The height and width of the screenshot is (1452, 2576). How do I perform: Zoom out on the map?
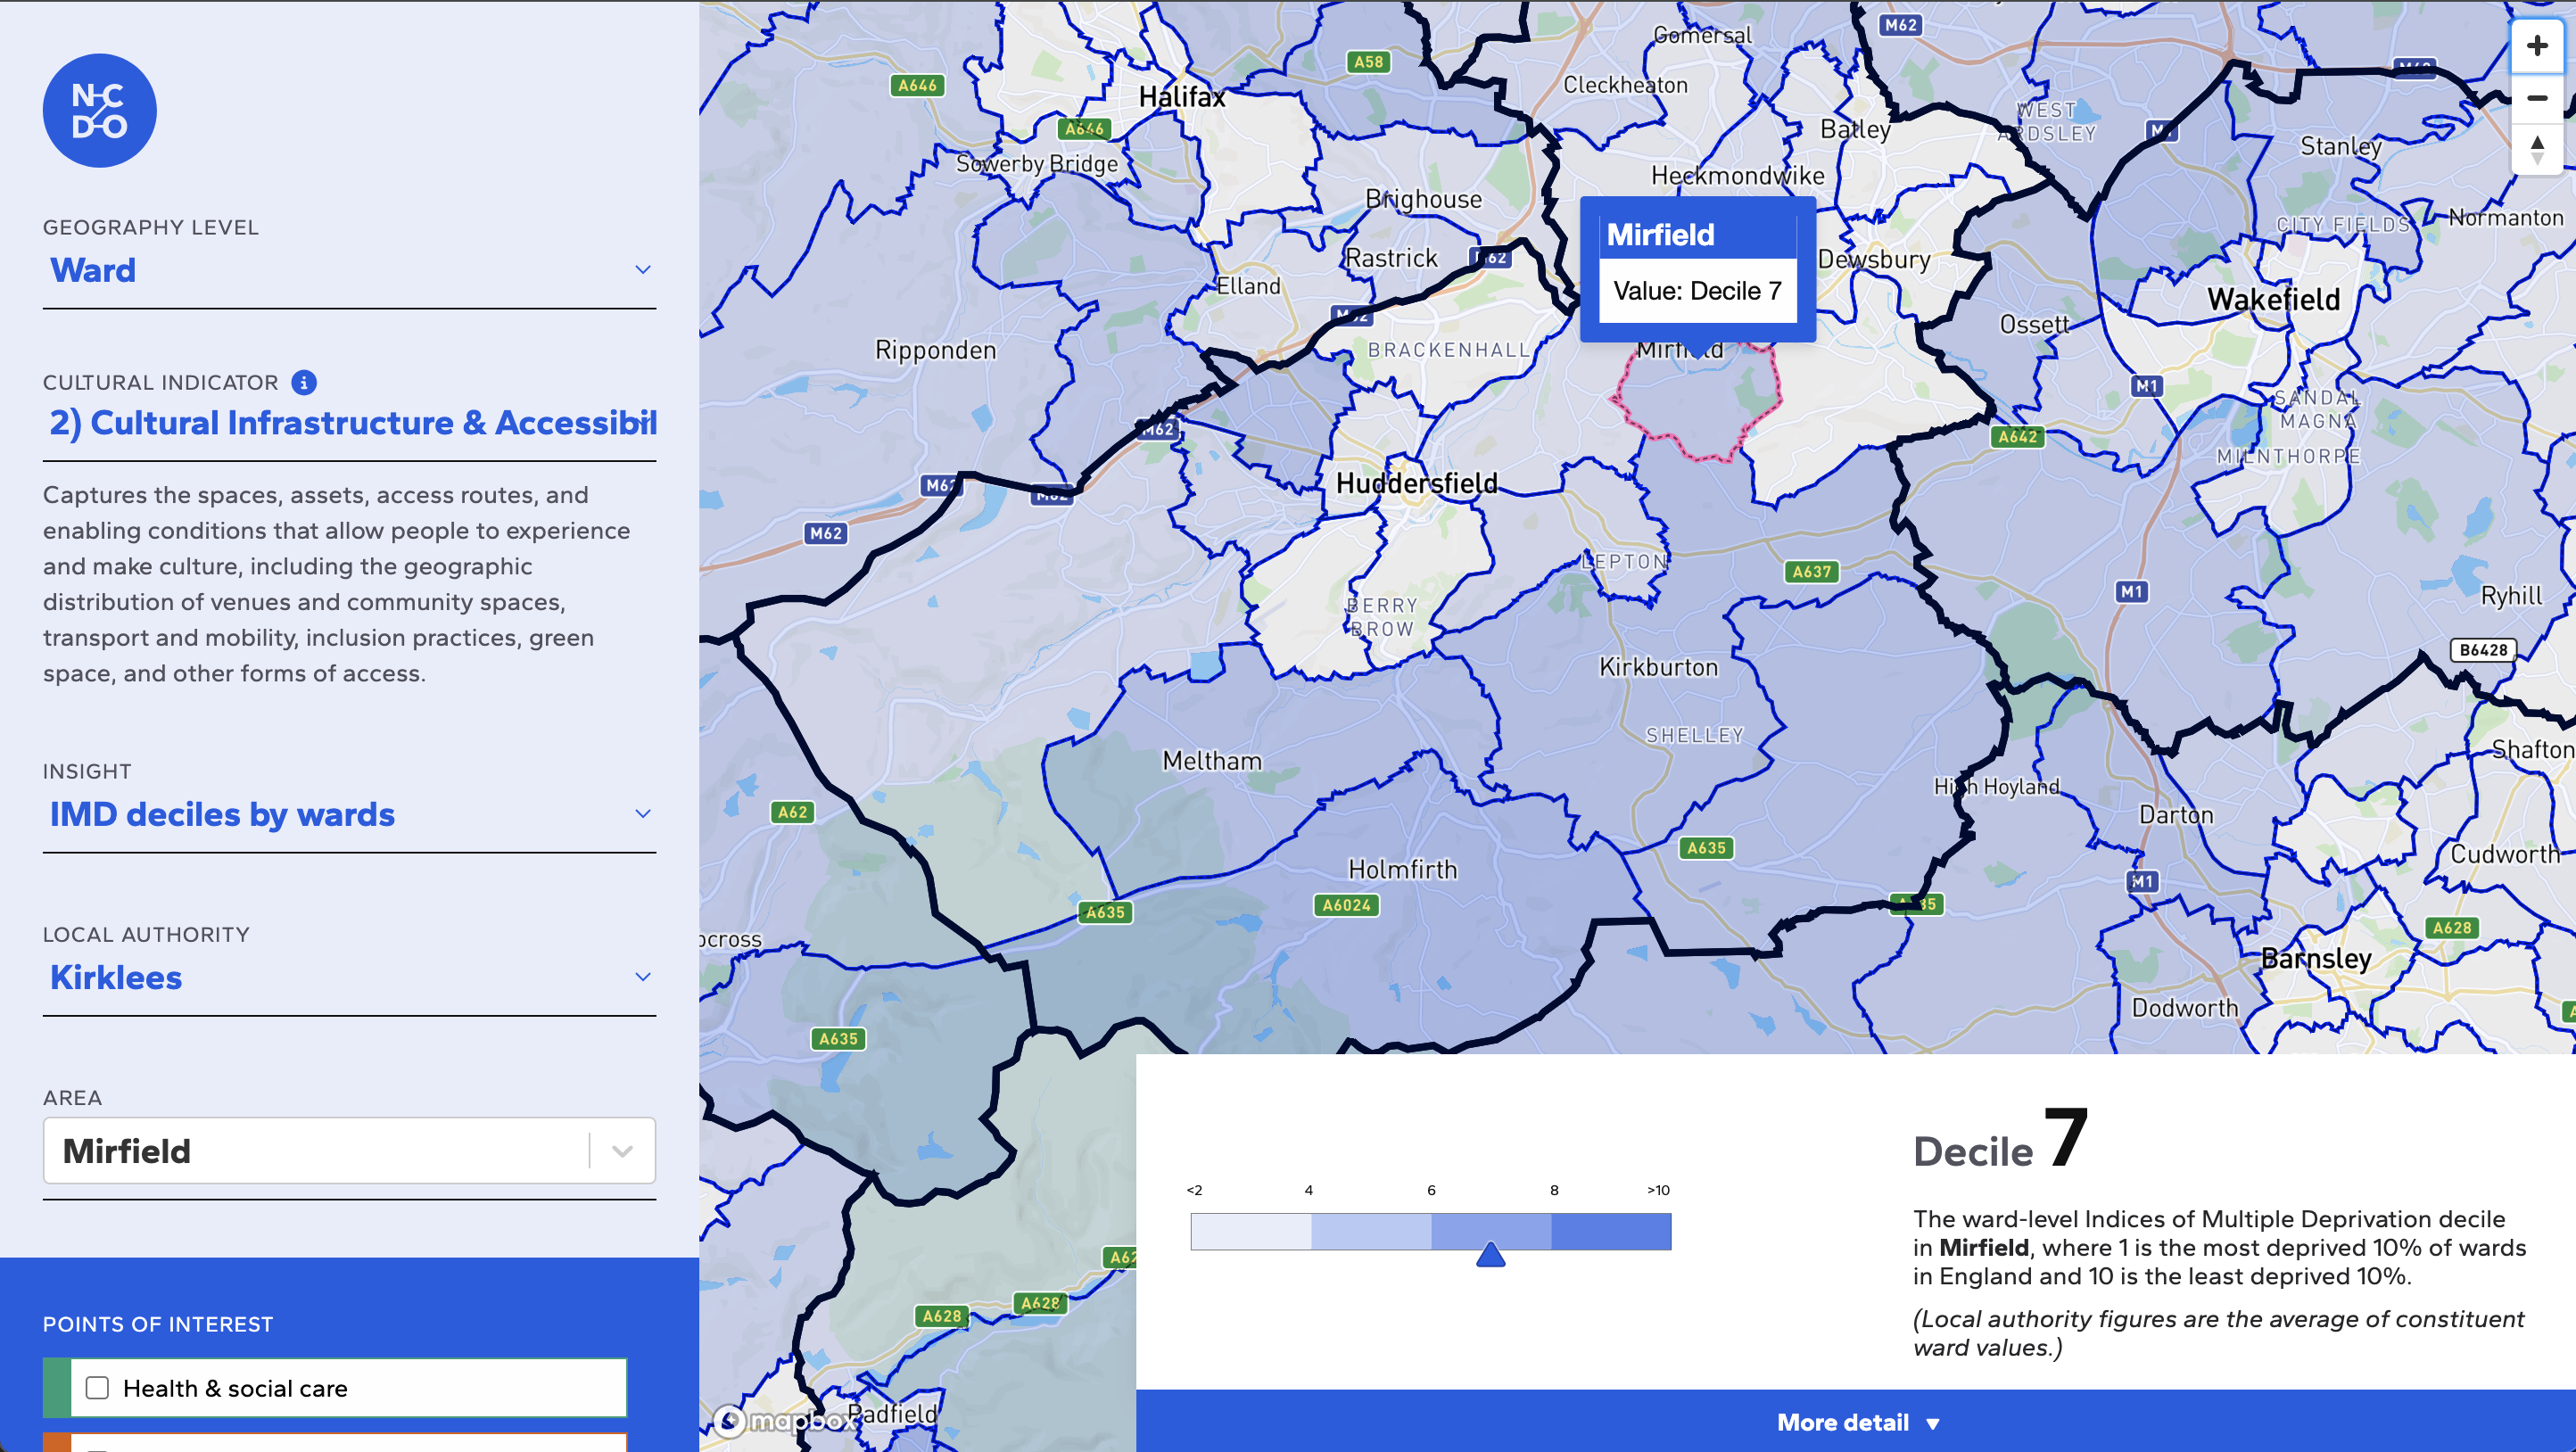(x=2536, y=98)
